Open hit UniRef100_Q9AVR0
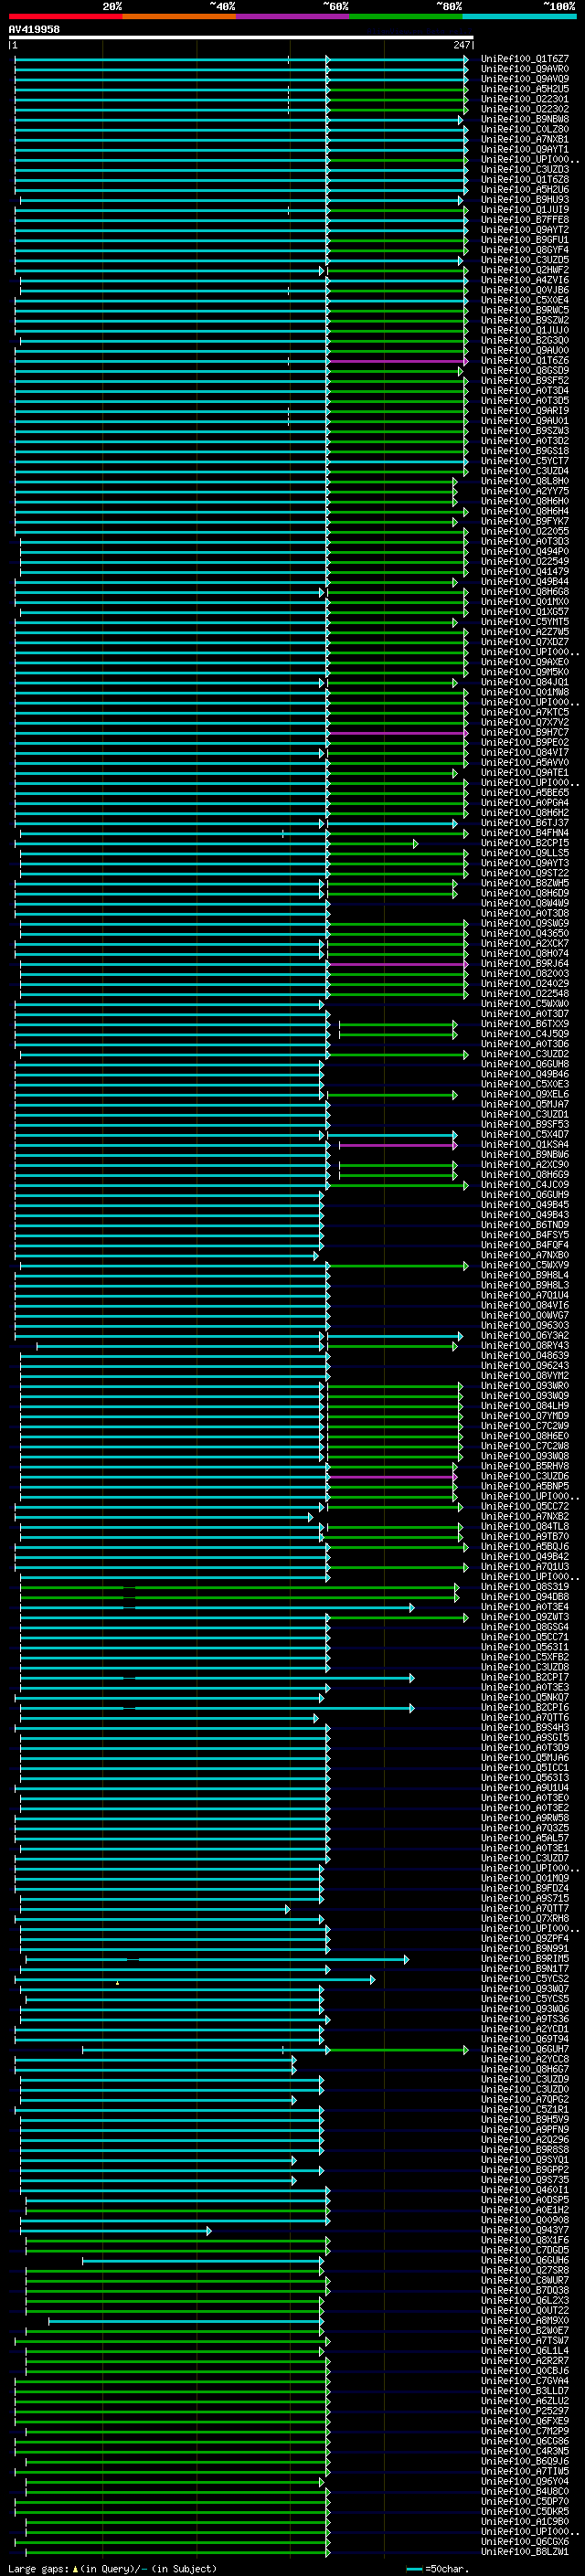This screenshot has height=2576, width=585. tap(524, 69)
